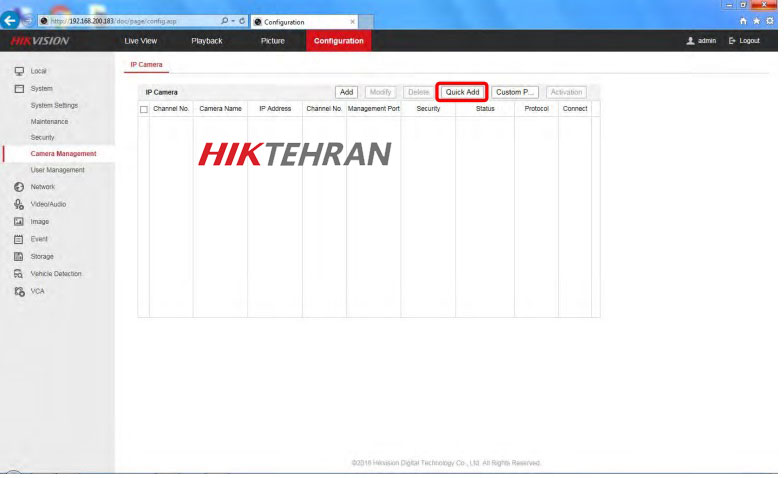Click the IP Address column header

point(275,108)
